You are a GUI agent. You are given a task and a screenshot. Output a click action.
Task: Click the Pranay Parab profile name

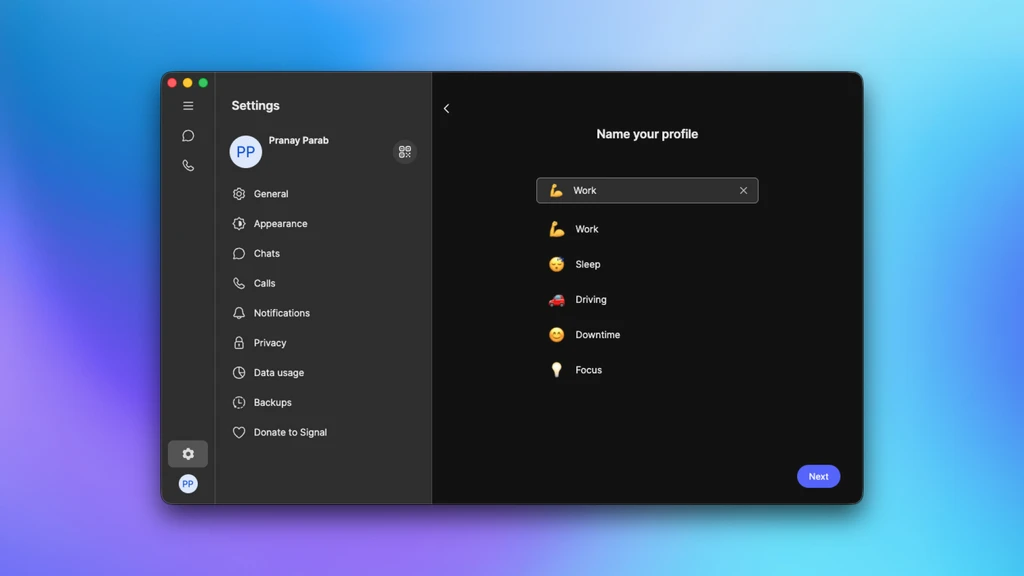pyautogui.click(x=298, y=140)
